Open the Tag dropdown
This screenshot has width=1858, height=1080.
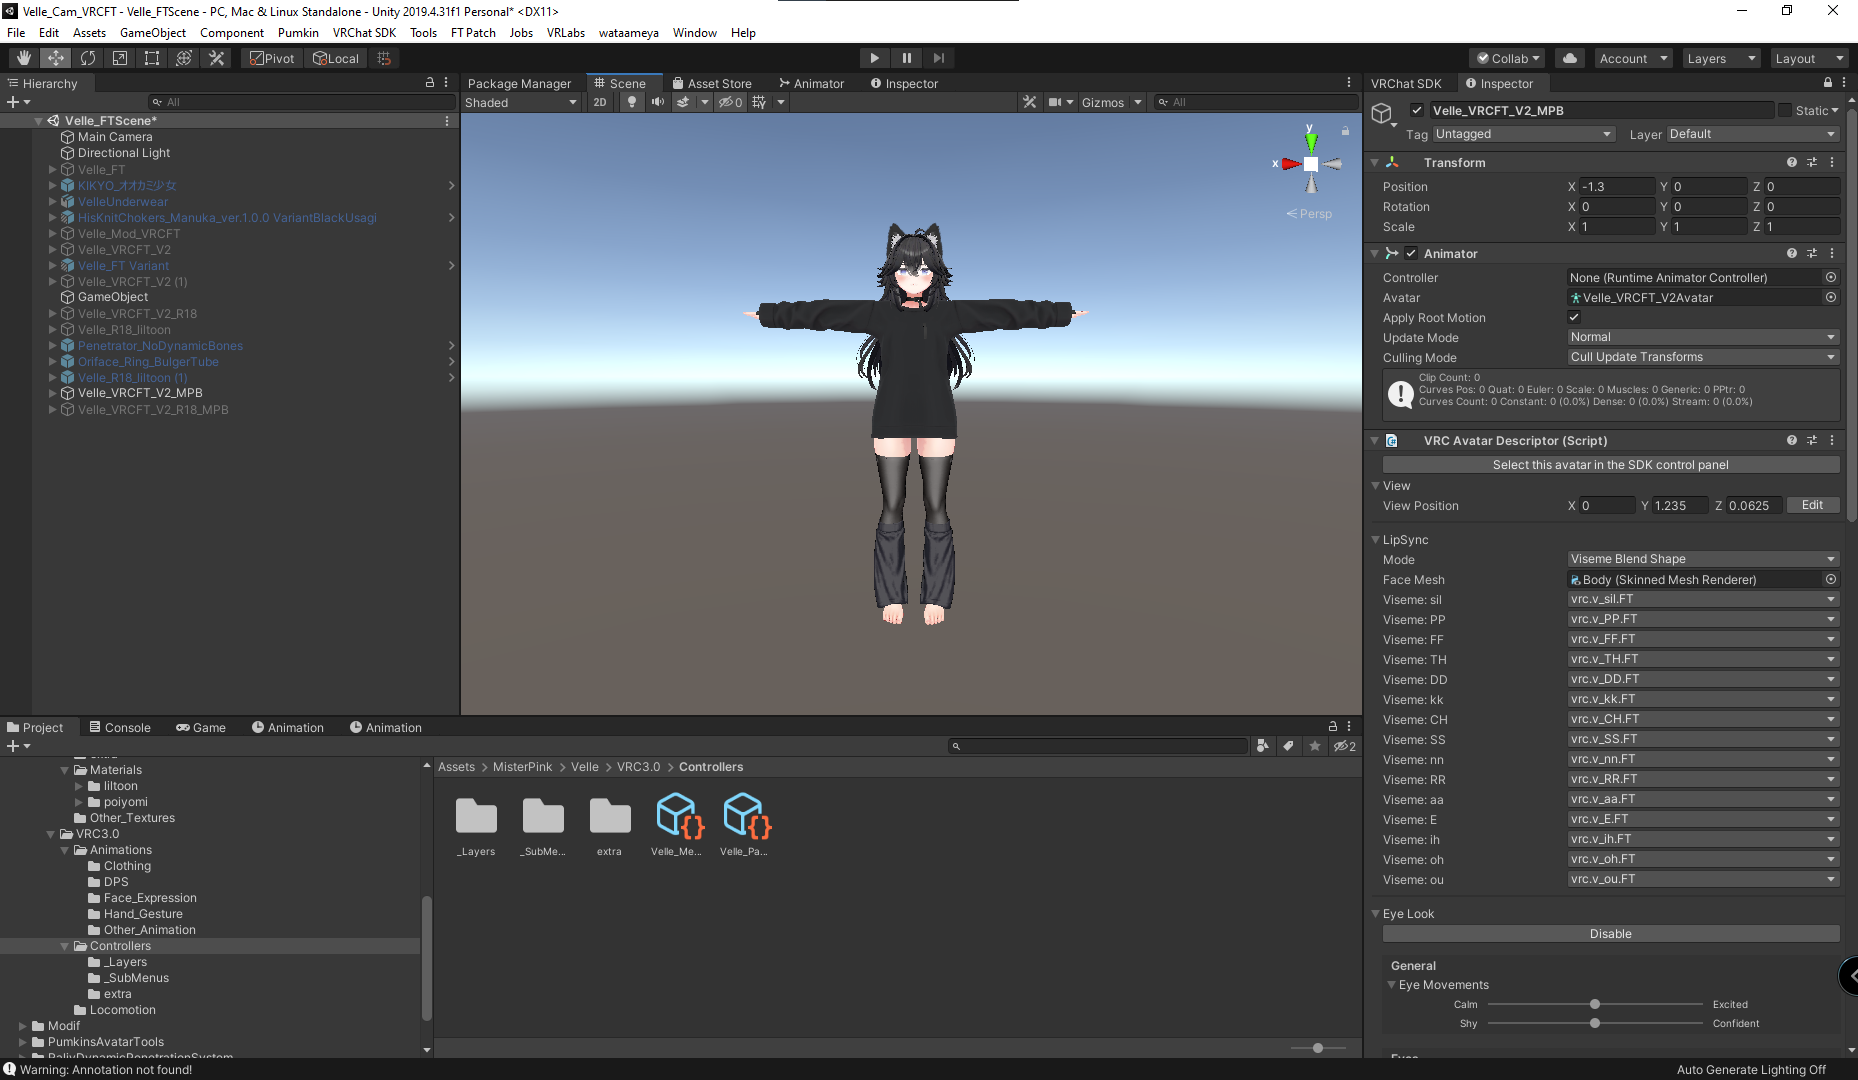pyautogui.click(x=1523, y=134)
